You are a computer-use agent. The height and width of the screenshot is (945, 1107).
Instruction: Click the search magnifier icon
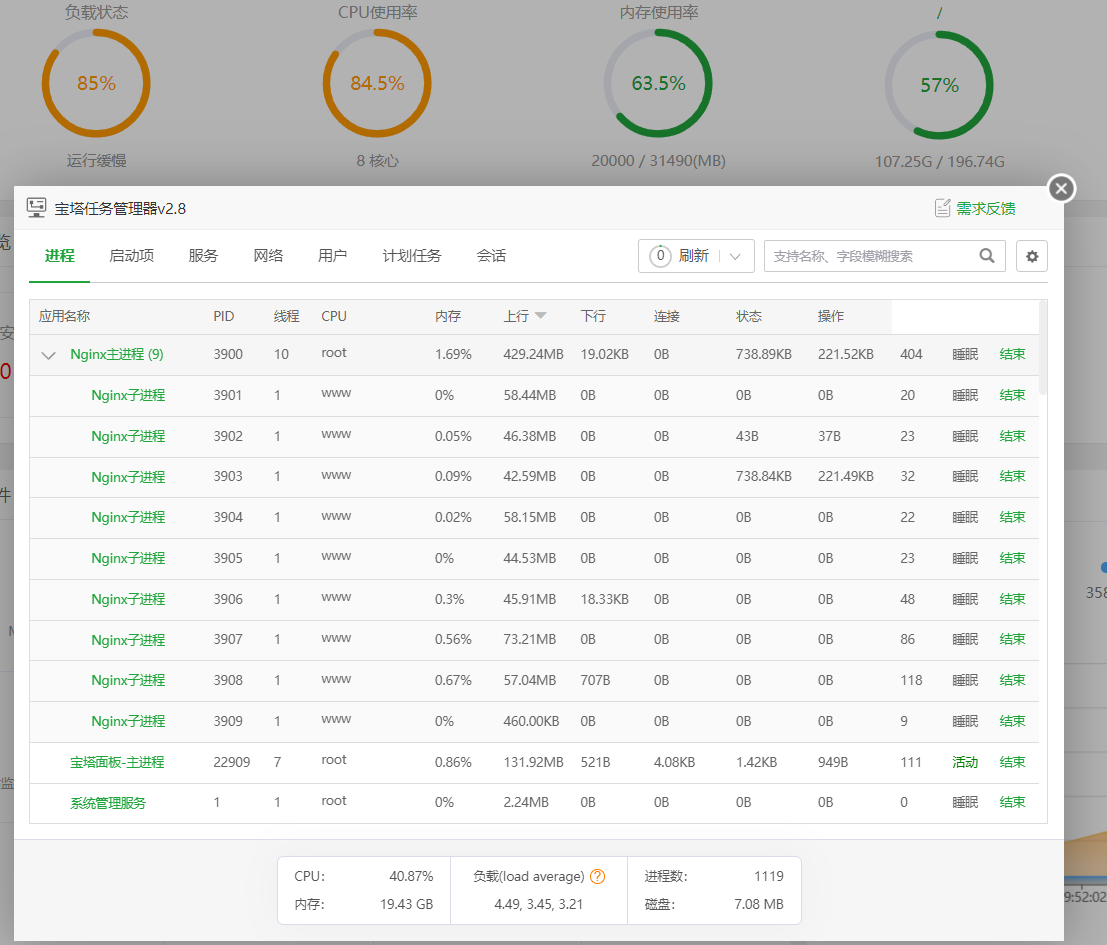(x=986, y=255)
